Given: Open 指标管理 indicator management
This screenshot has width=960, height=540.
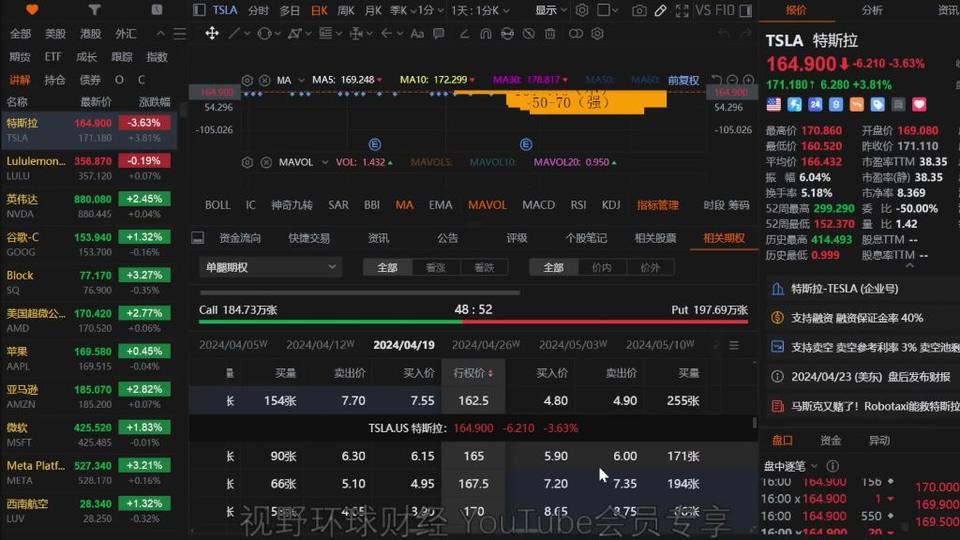Looking at the screenshot, I should click(658, 205).
